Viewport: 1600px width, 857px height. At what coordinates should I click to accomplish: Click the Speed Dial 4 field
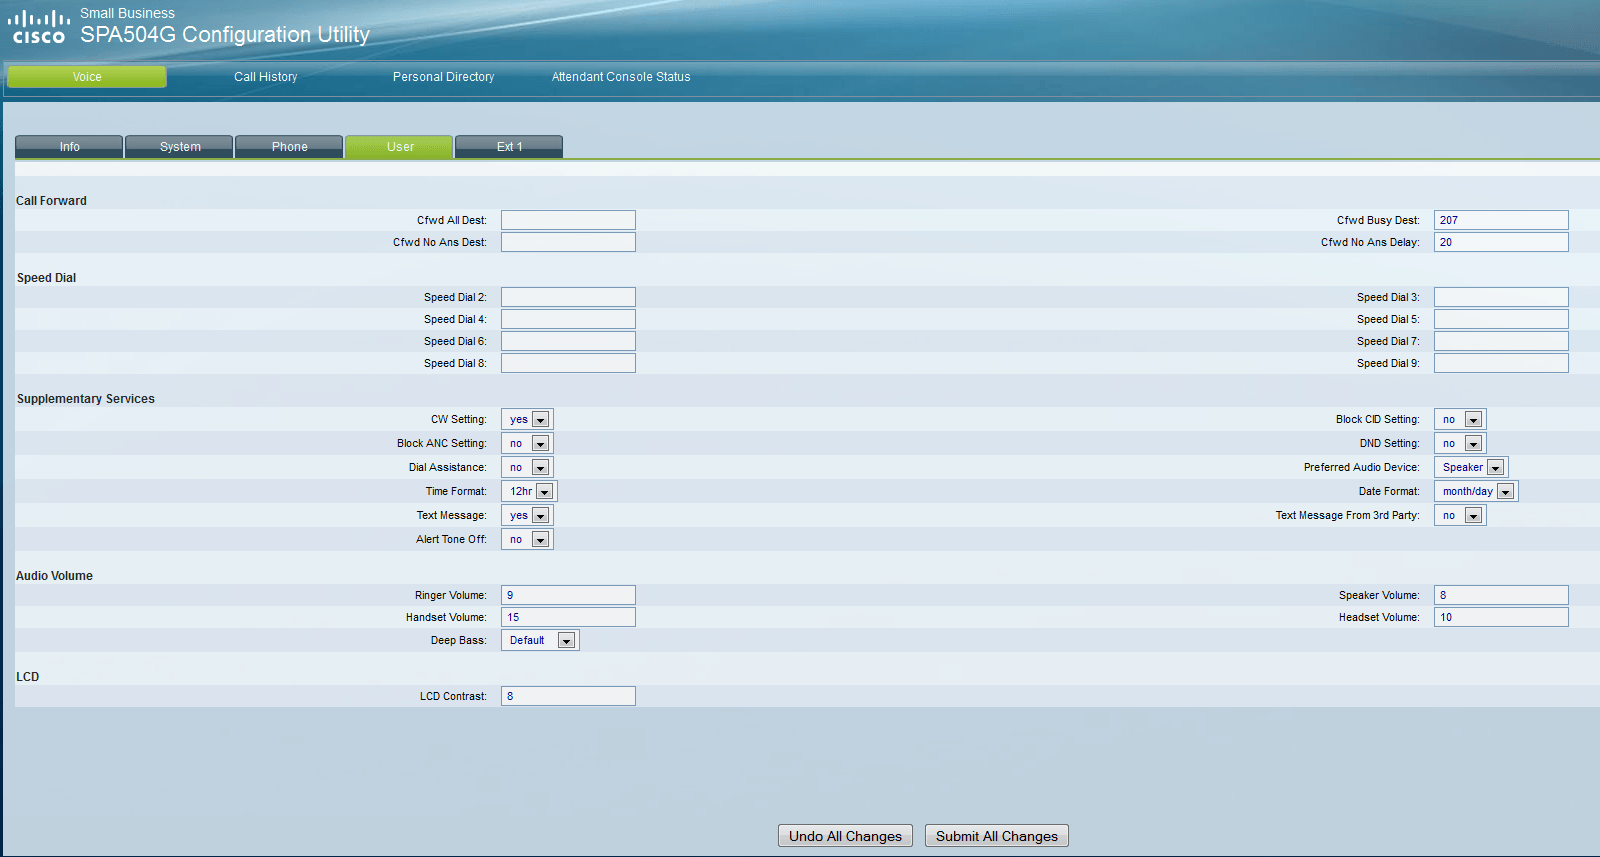[568, 319]
